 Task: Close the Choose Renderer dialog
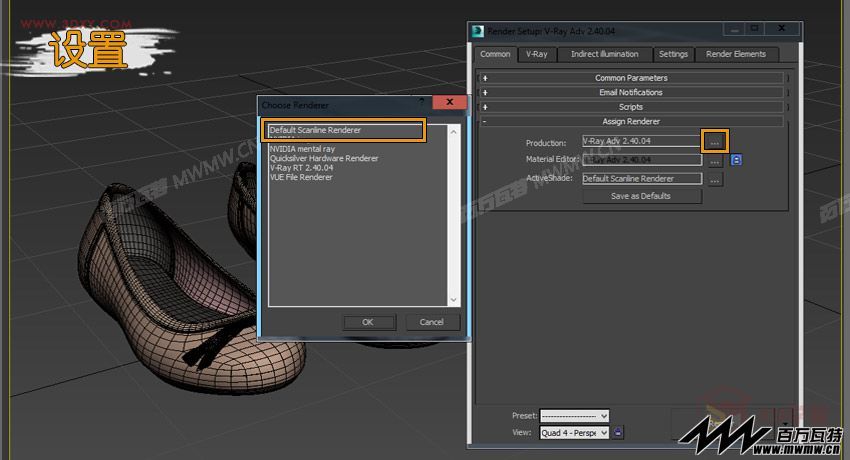pyautogui.click(x=449, y=102)
